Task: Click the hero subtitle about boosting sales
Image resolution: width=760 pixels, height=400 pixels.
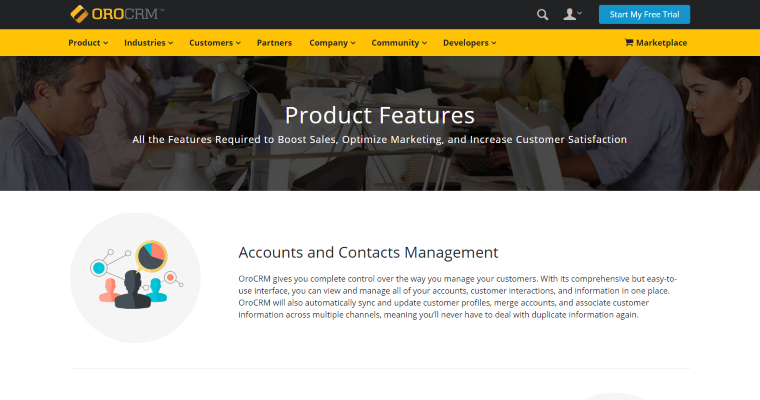Action: click(380, 140)
